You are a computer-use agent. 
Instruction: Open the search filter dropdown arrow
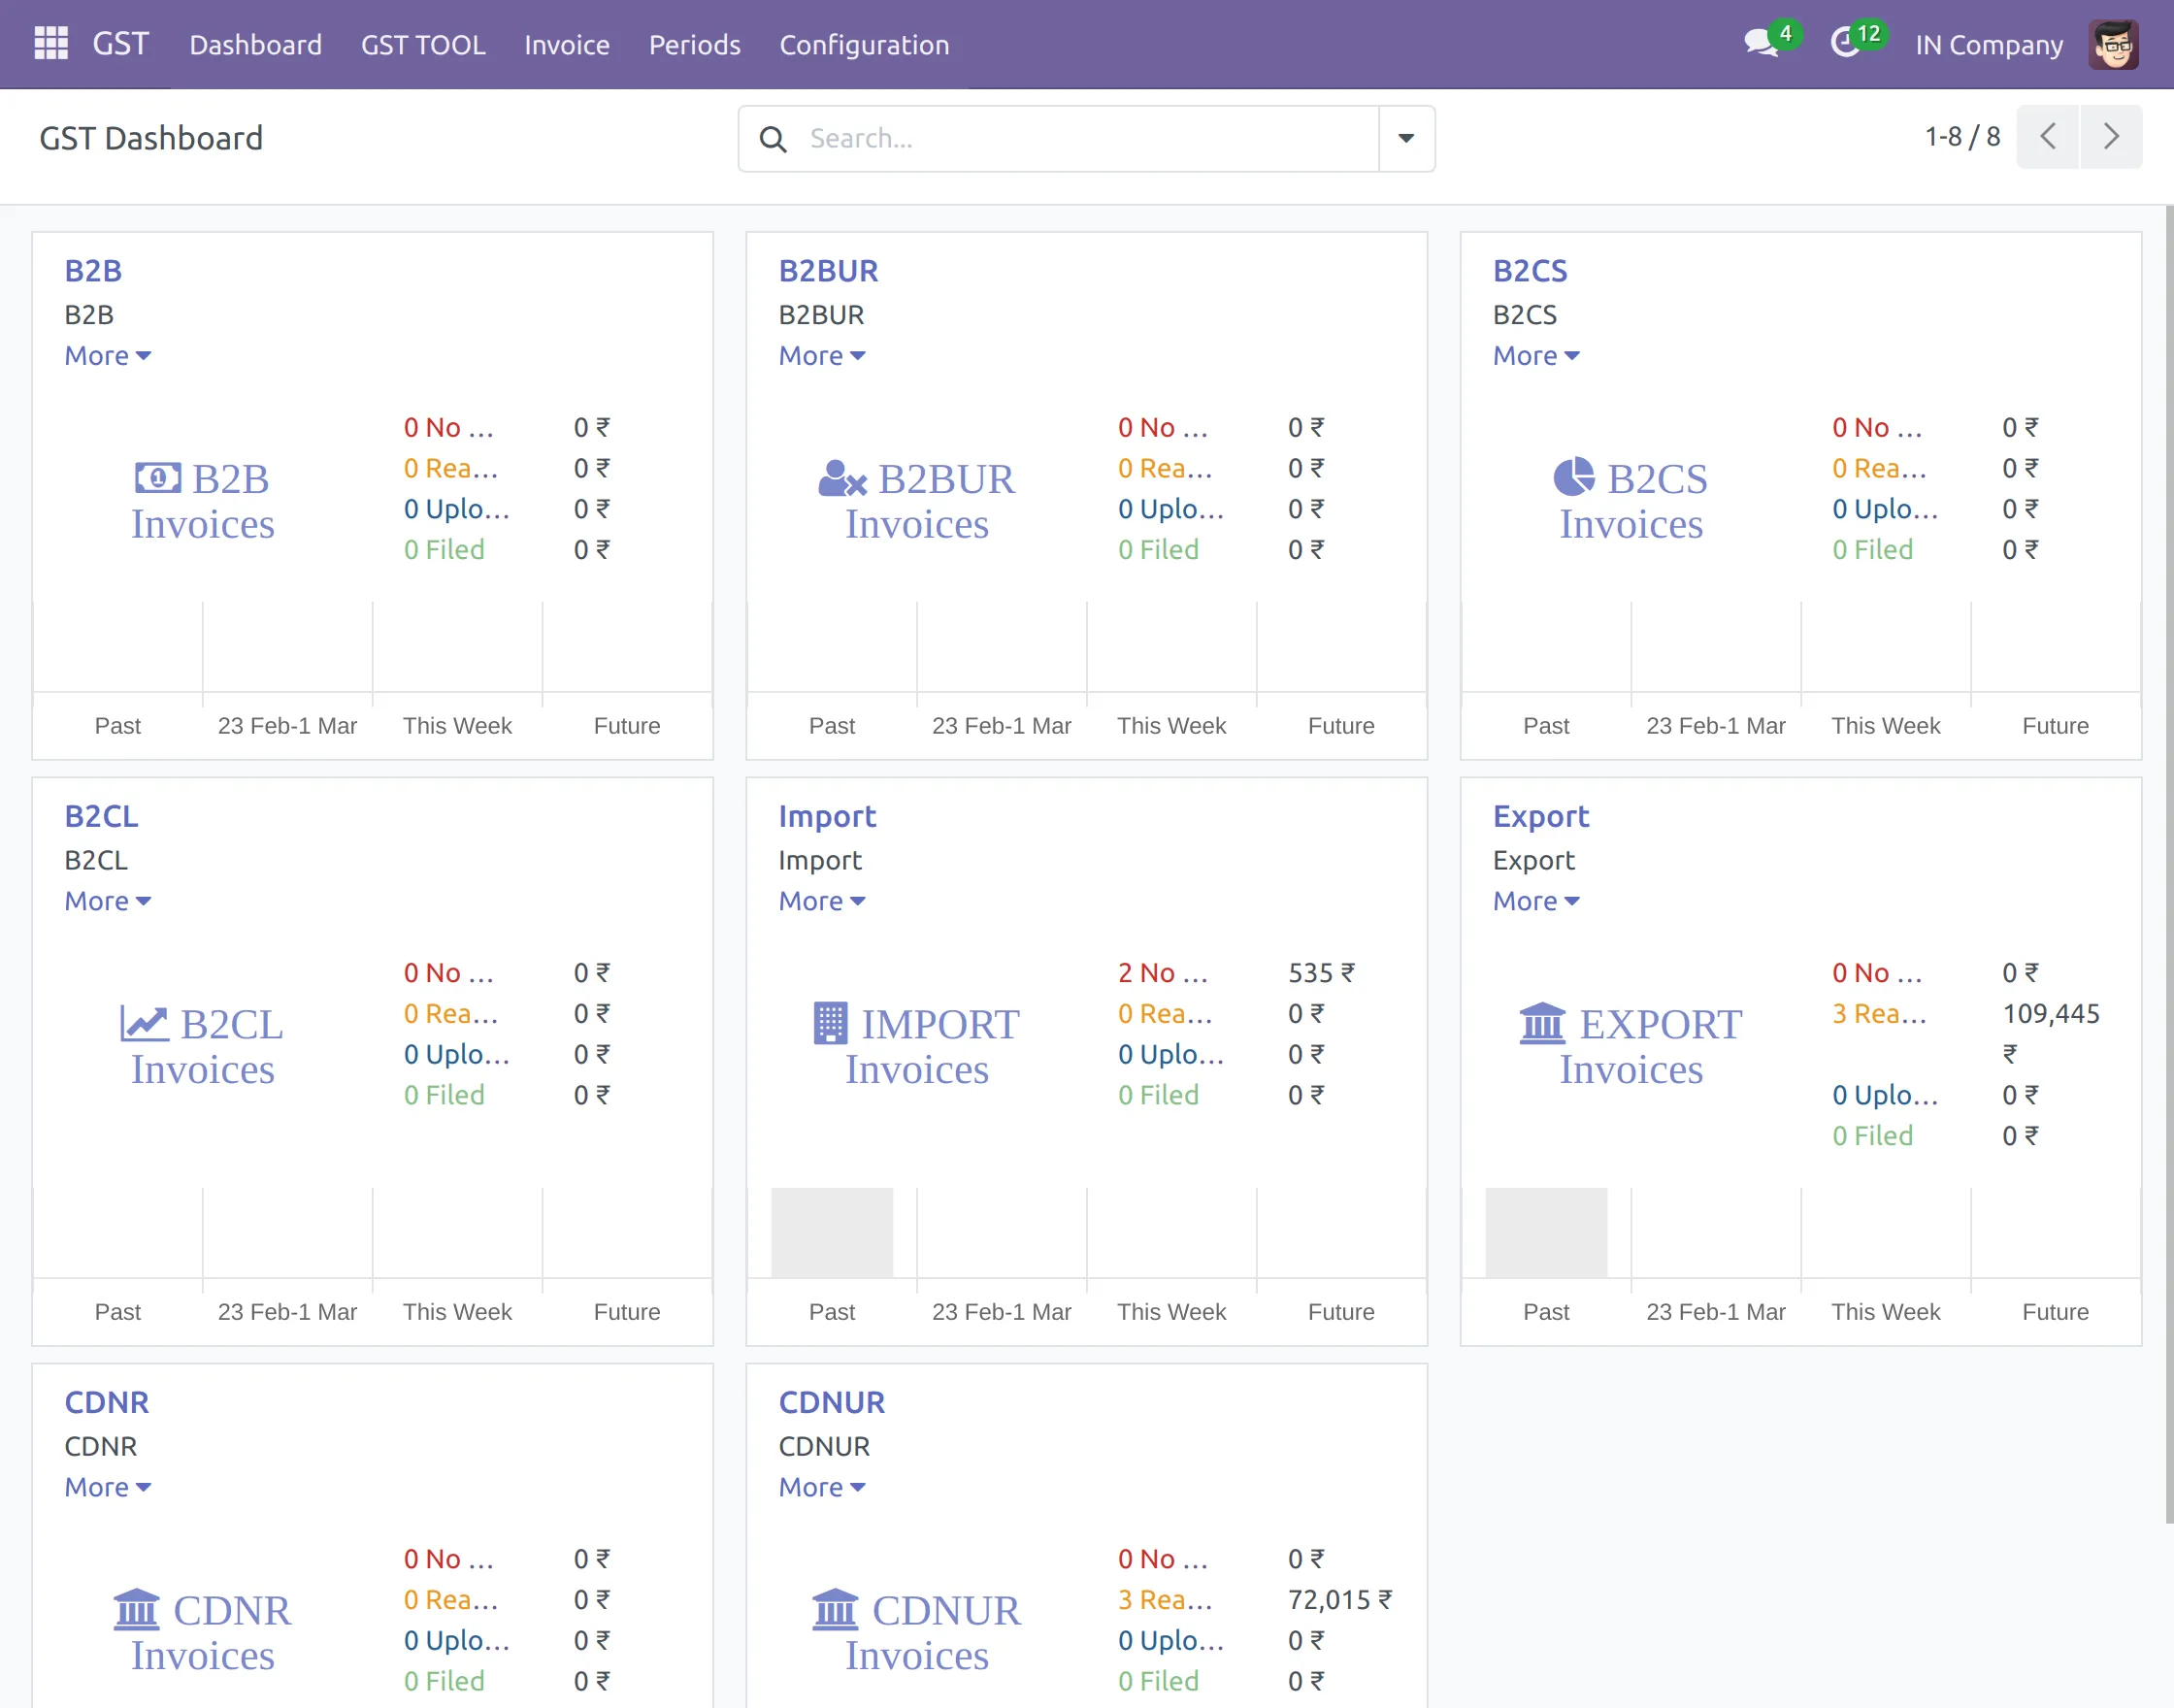(1405, 138)
